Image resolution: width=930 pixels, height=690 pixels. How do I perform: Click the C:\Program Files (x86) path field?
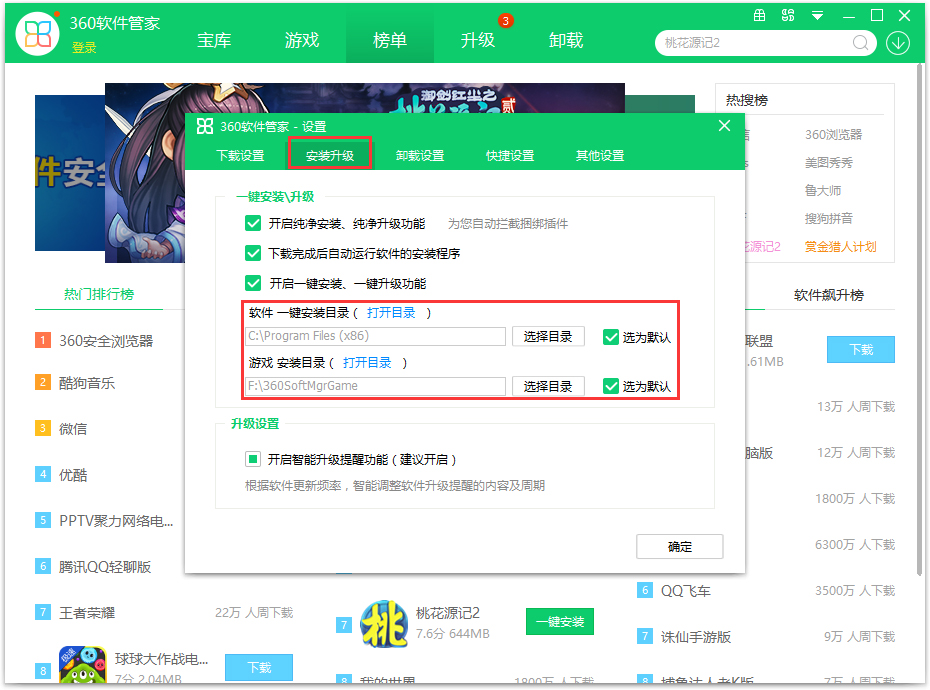click(375, 336)
